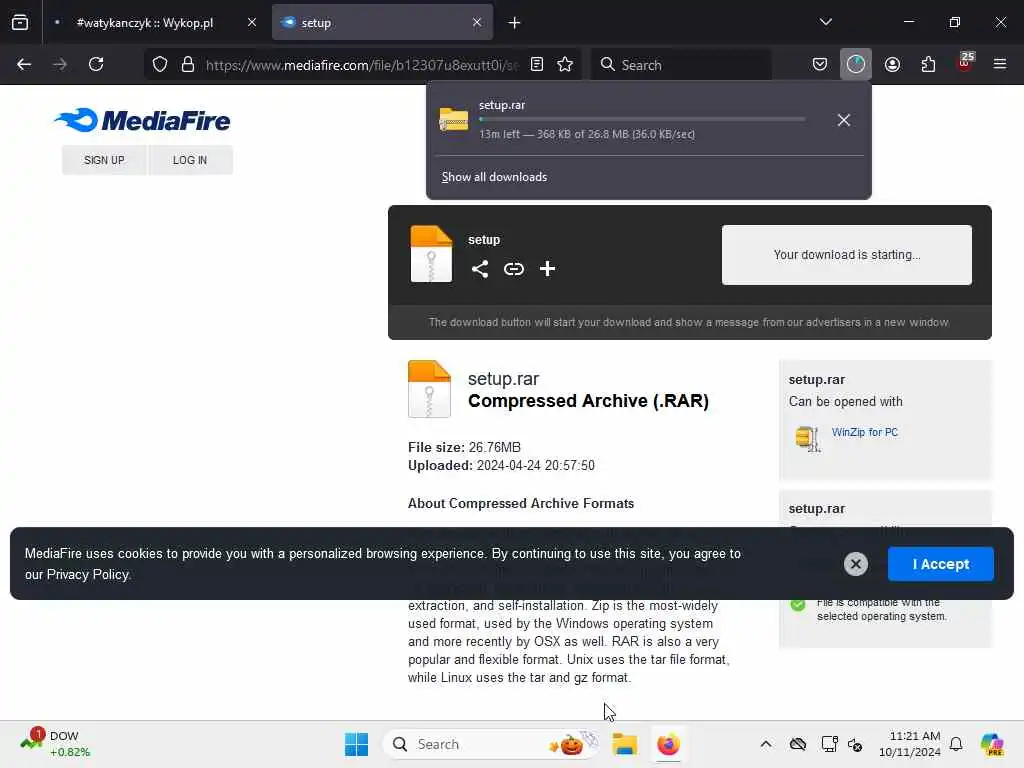Open Show all downloads
This screenshot has height=768, width=1024.
tap(494, 177)
